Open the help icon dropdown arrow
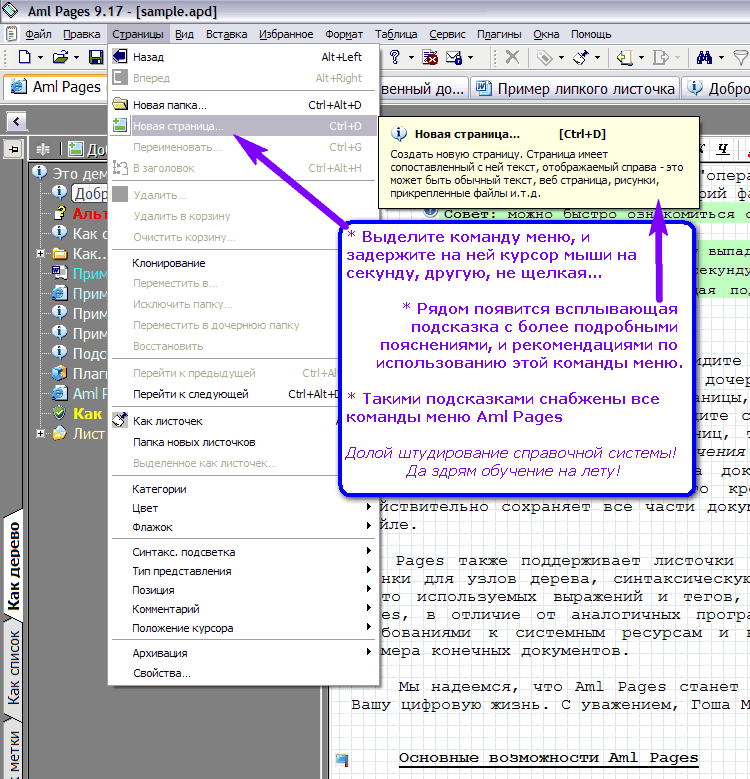 coord(411,58)
